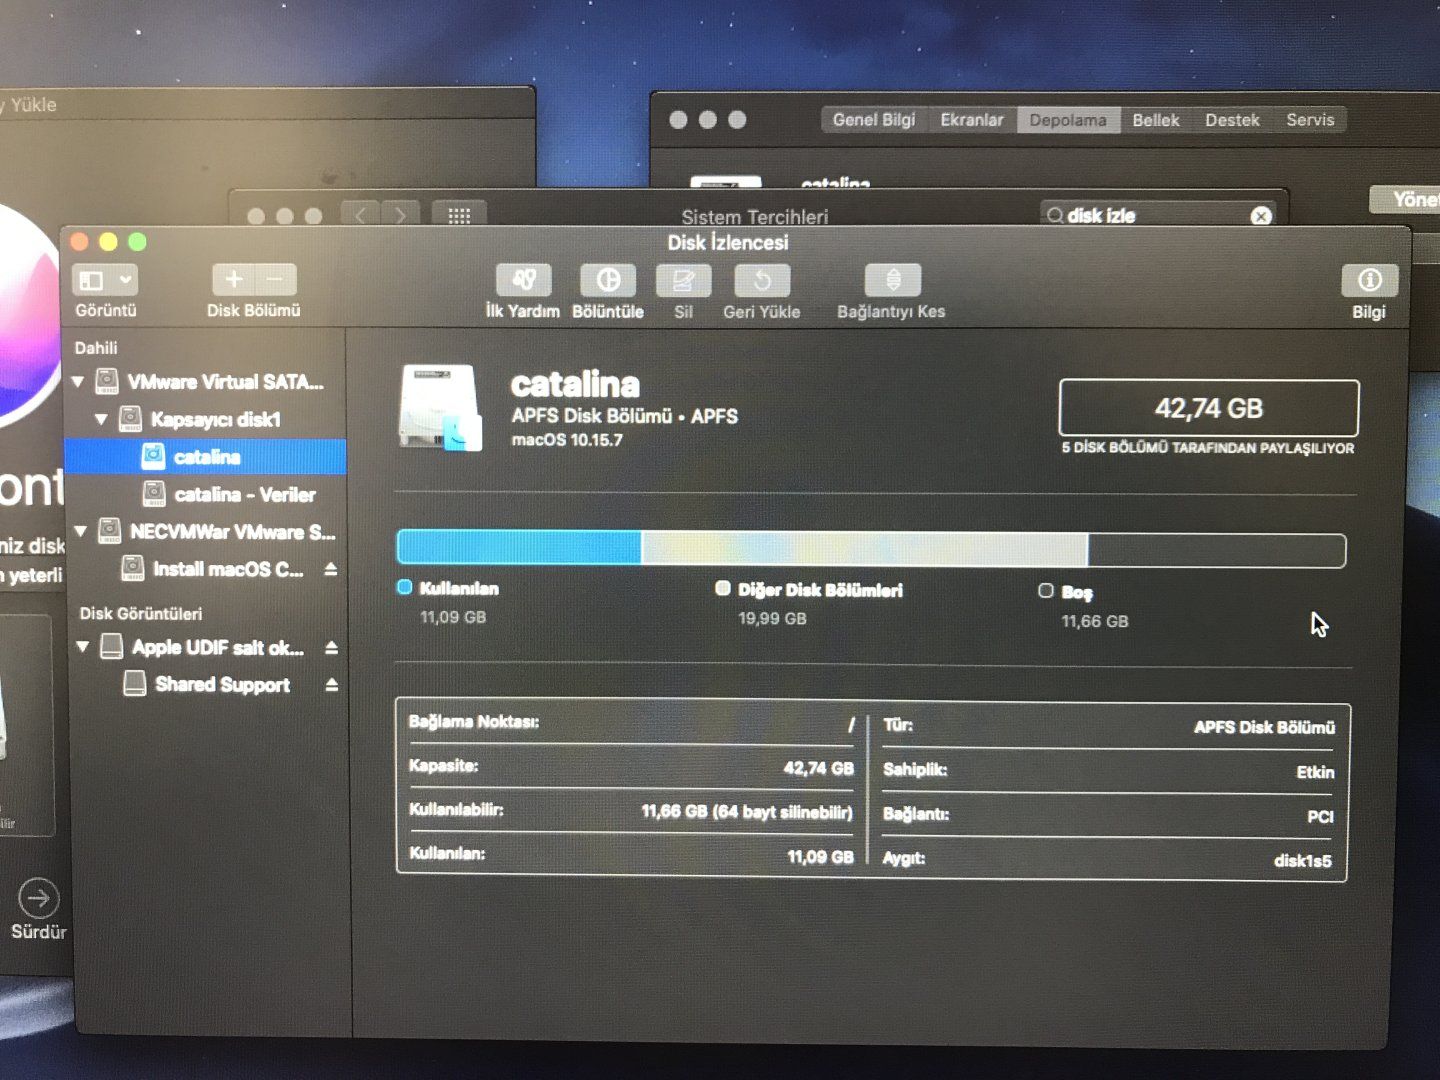Click the Install macOS C... volume icon
This screenshot has width=1440, height=1080.
[x=132, y=569]
